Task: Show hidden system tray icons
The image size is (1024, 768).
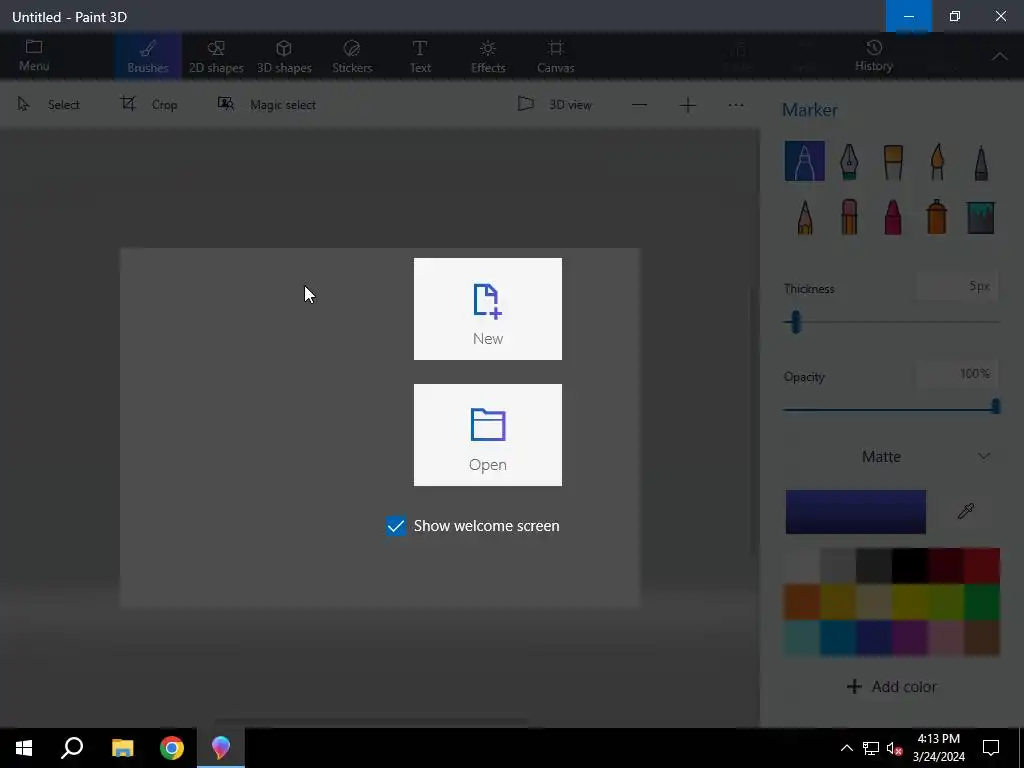Action: pos(846,748)
